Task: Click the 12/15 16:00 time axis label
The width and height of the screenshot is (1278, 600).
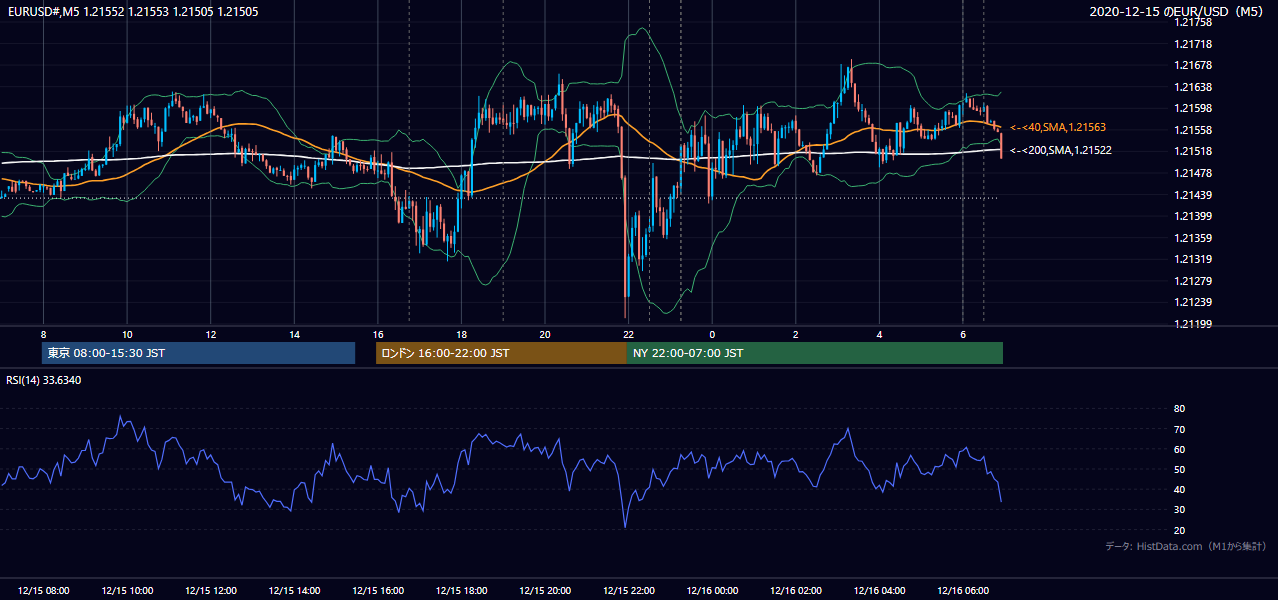Action: 378,591
